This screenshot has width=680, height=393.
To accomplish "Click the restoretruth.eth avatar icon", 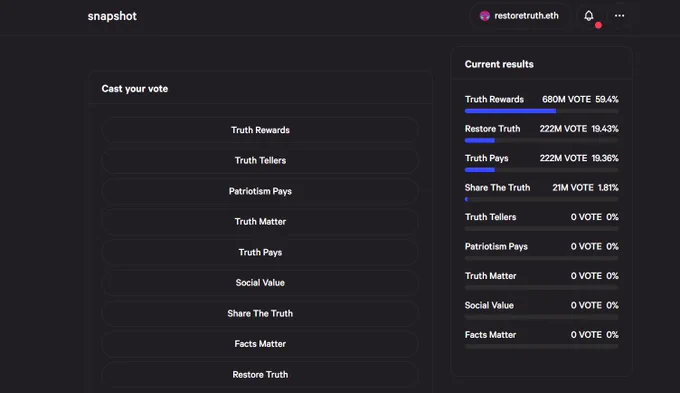I will 484,16.
